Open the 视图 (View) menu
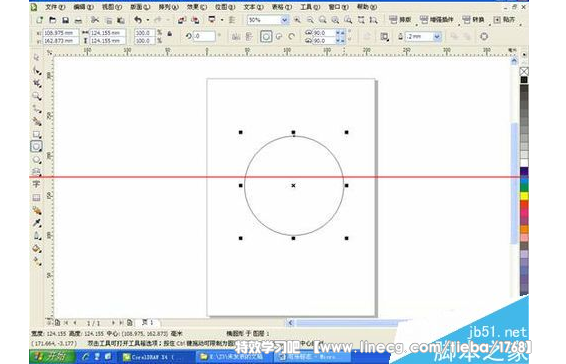This screenshot has width=566, height=364. click(x=112, y=7)
